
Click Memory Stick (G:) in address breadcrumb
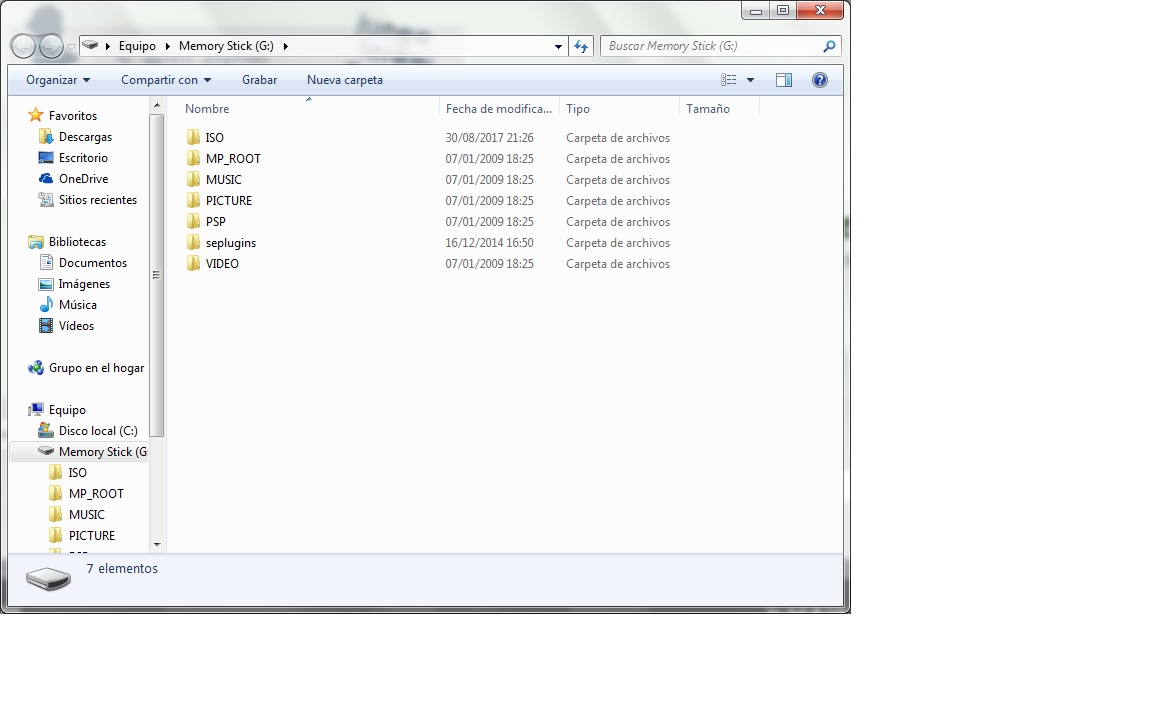pyautogui.click(x=226, y=46)
